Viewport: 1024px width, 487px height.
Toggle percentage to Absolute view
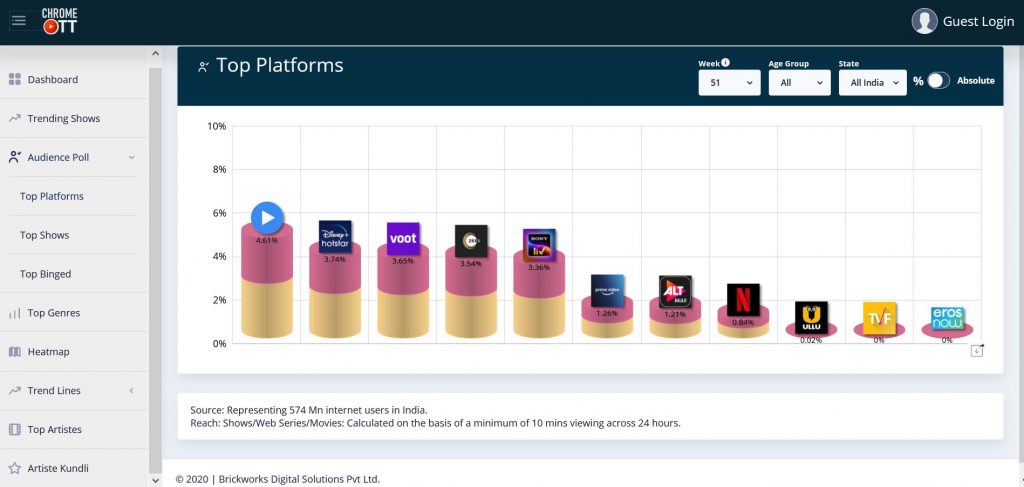[x=937, y=81]
